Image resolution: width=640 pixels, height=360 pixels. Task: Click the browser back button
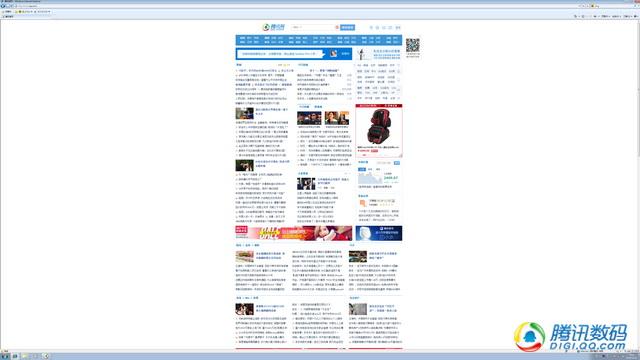click(3, 6)
